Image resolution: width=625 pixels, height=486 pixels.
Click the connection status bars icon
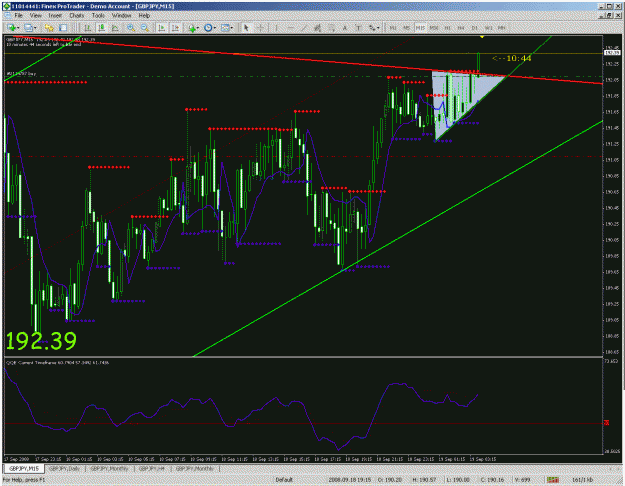coord(552,480)
